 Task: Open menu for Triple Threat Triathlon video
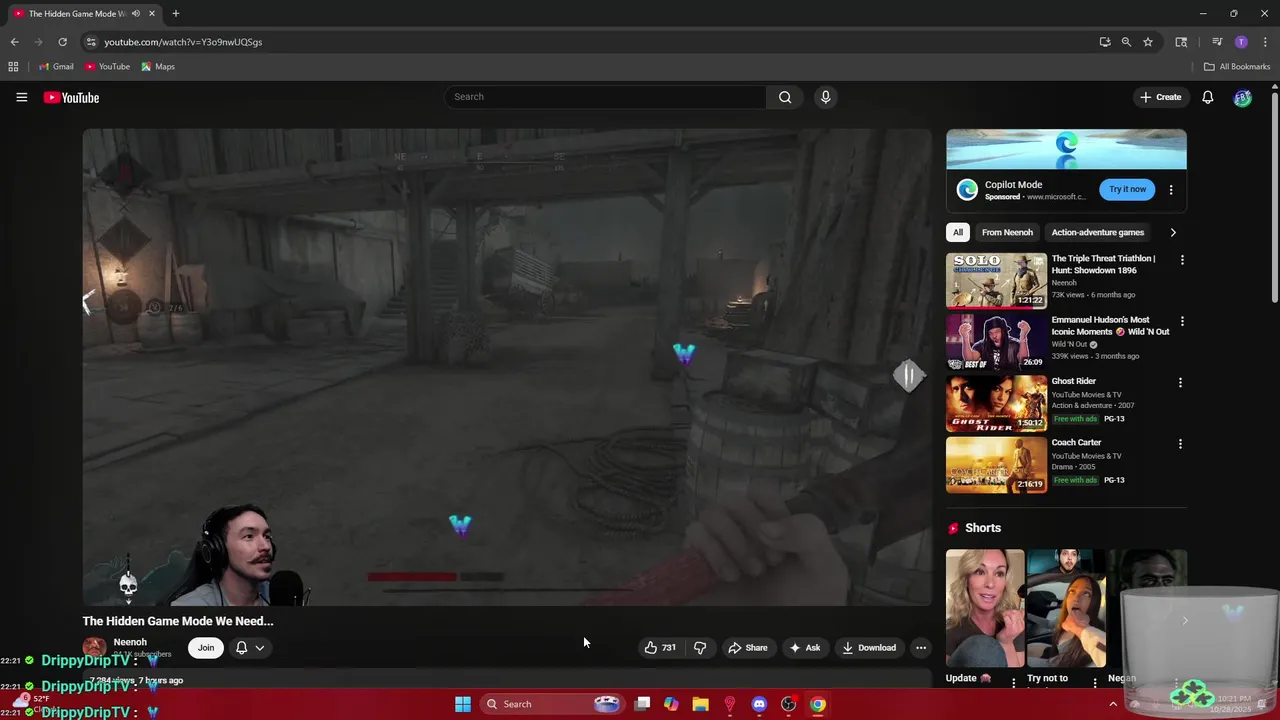click(1182, 260)
